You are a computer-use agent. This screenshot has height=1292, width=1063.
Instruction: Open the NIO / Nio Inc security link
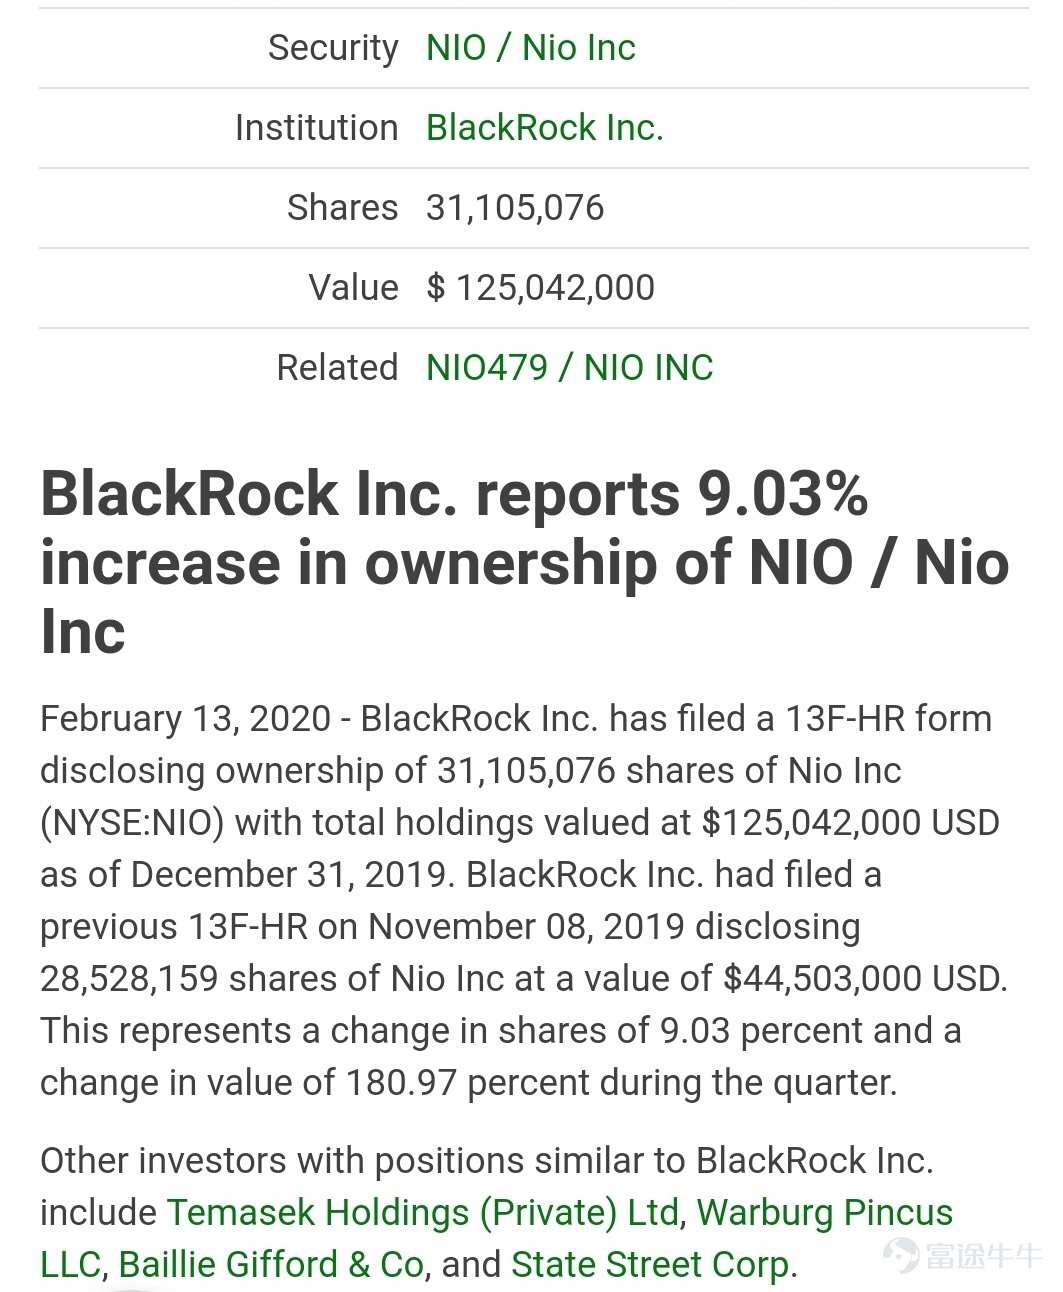[x=530, y=47]
